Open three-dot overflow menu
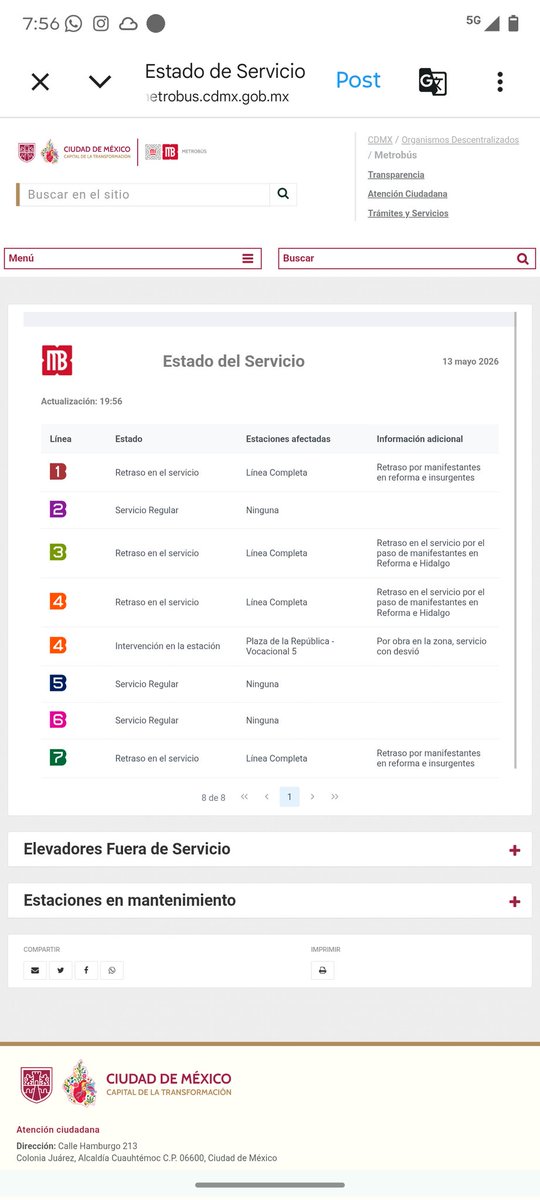Viewport: 540px width, 1200px height. tap(500, 82)
